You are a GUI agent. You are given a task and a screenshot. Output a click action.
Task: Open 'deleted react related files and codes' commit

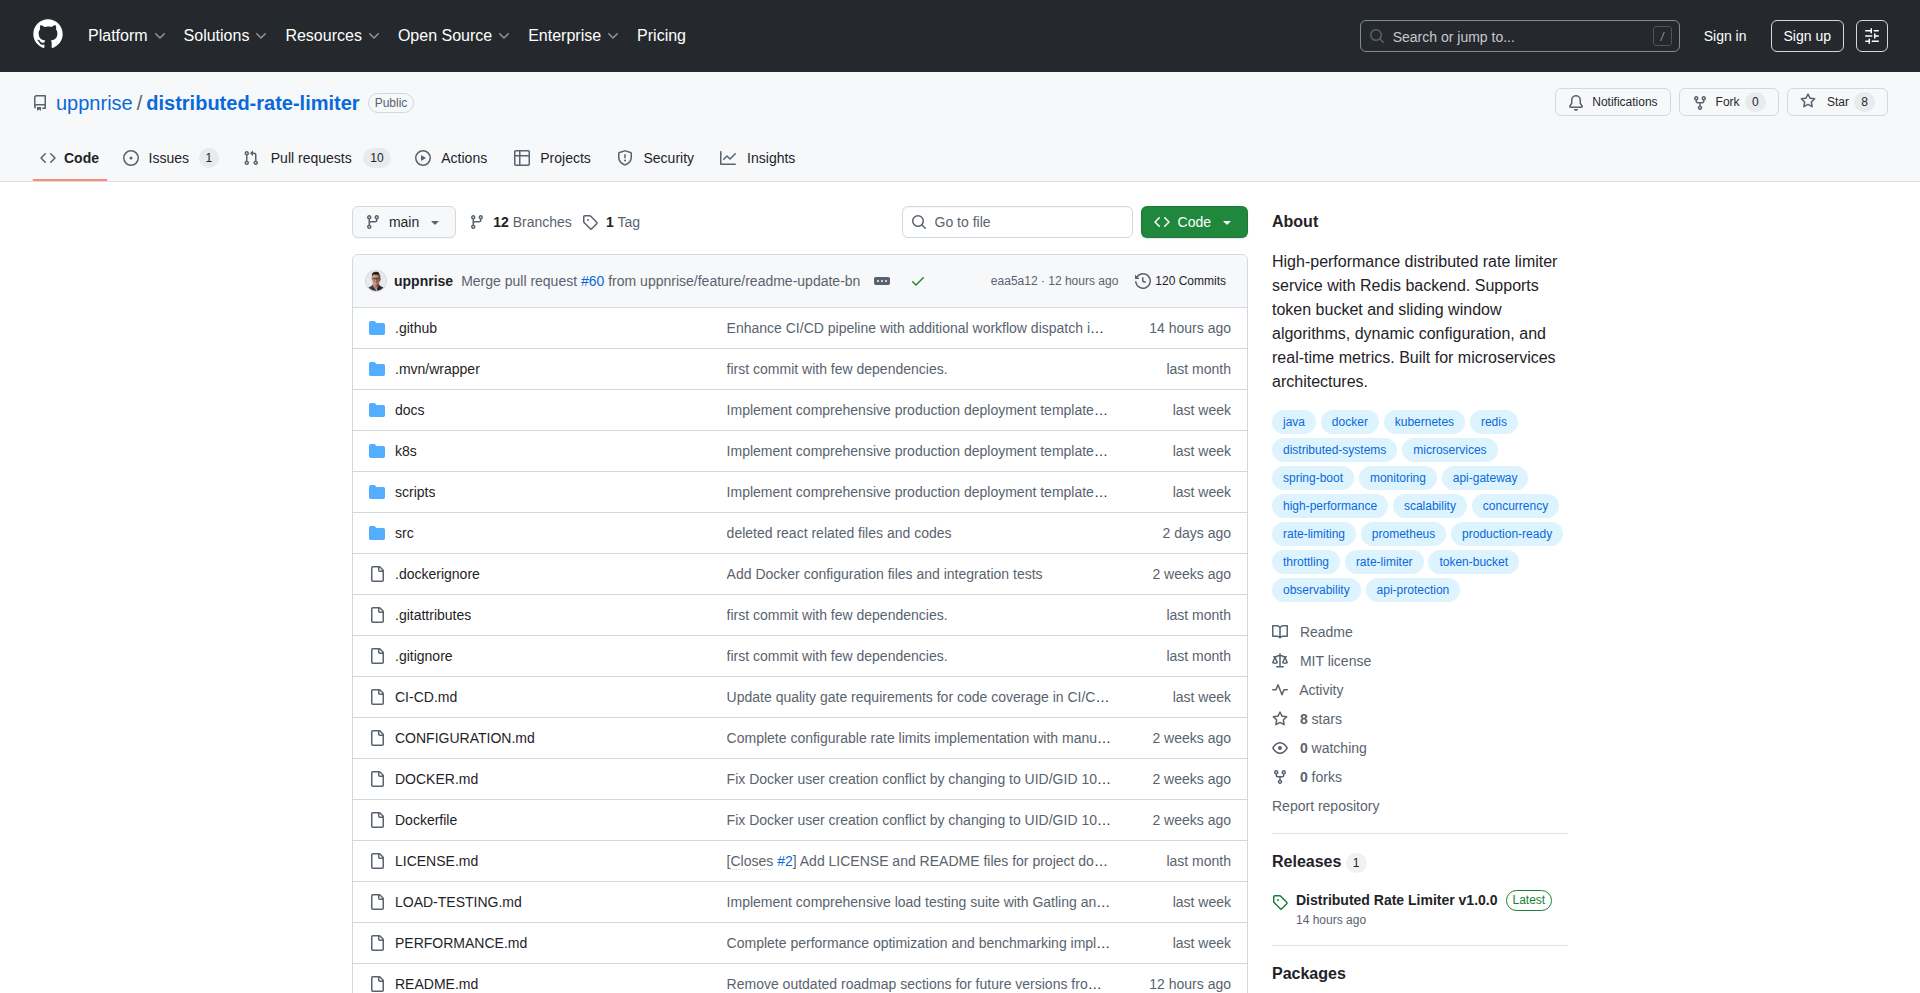[839, 533]
